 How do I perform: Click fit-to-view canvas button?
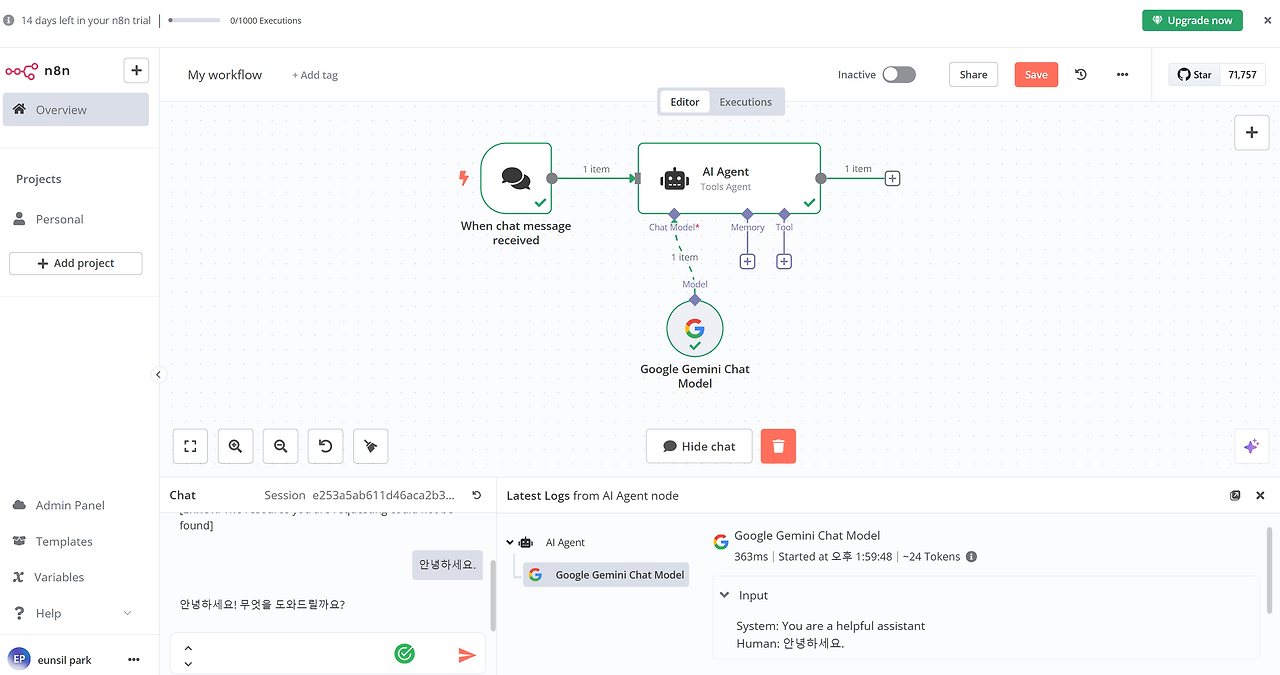[x=190, y=446]
